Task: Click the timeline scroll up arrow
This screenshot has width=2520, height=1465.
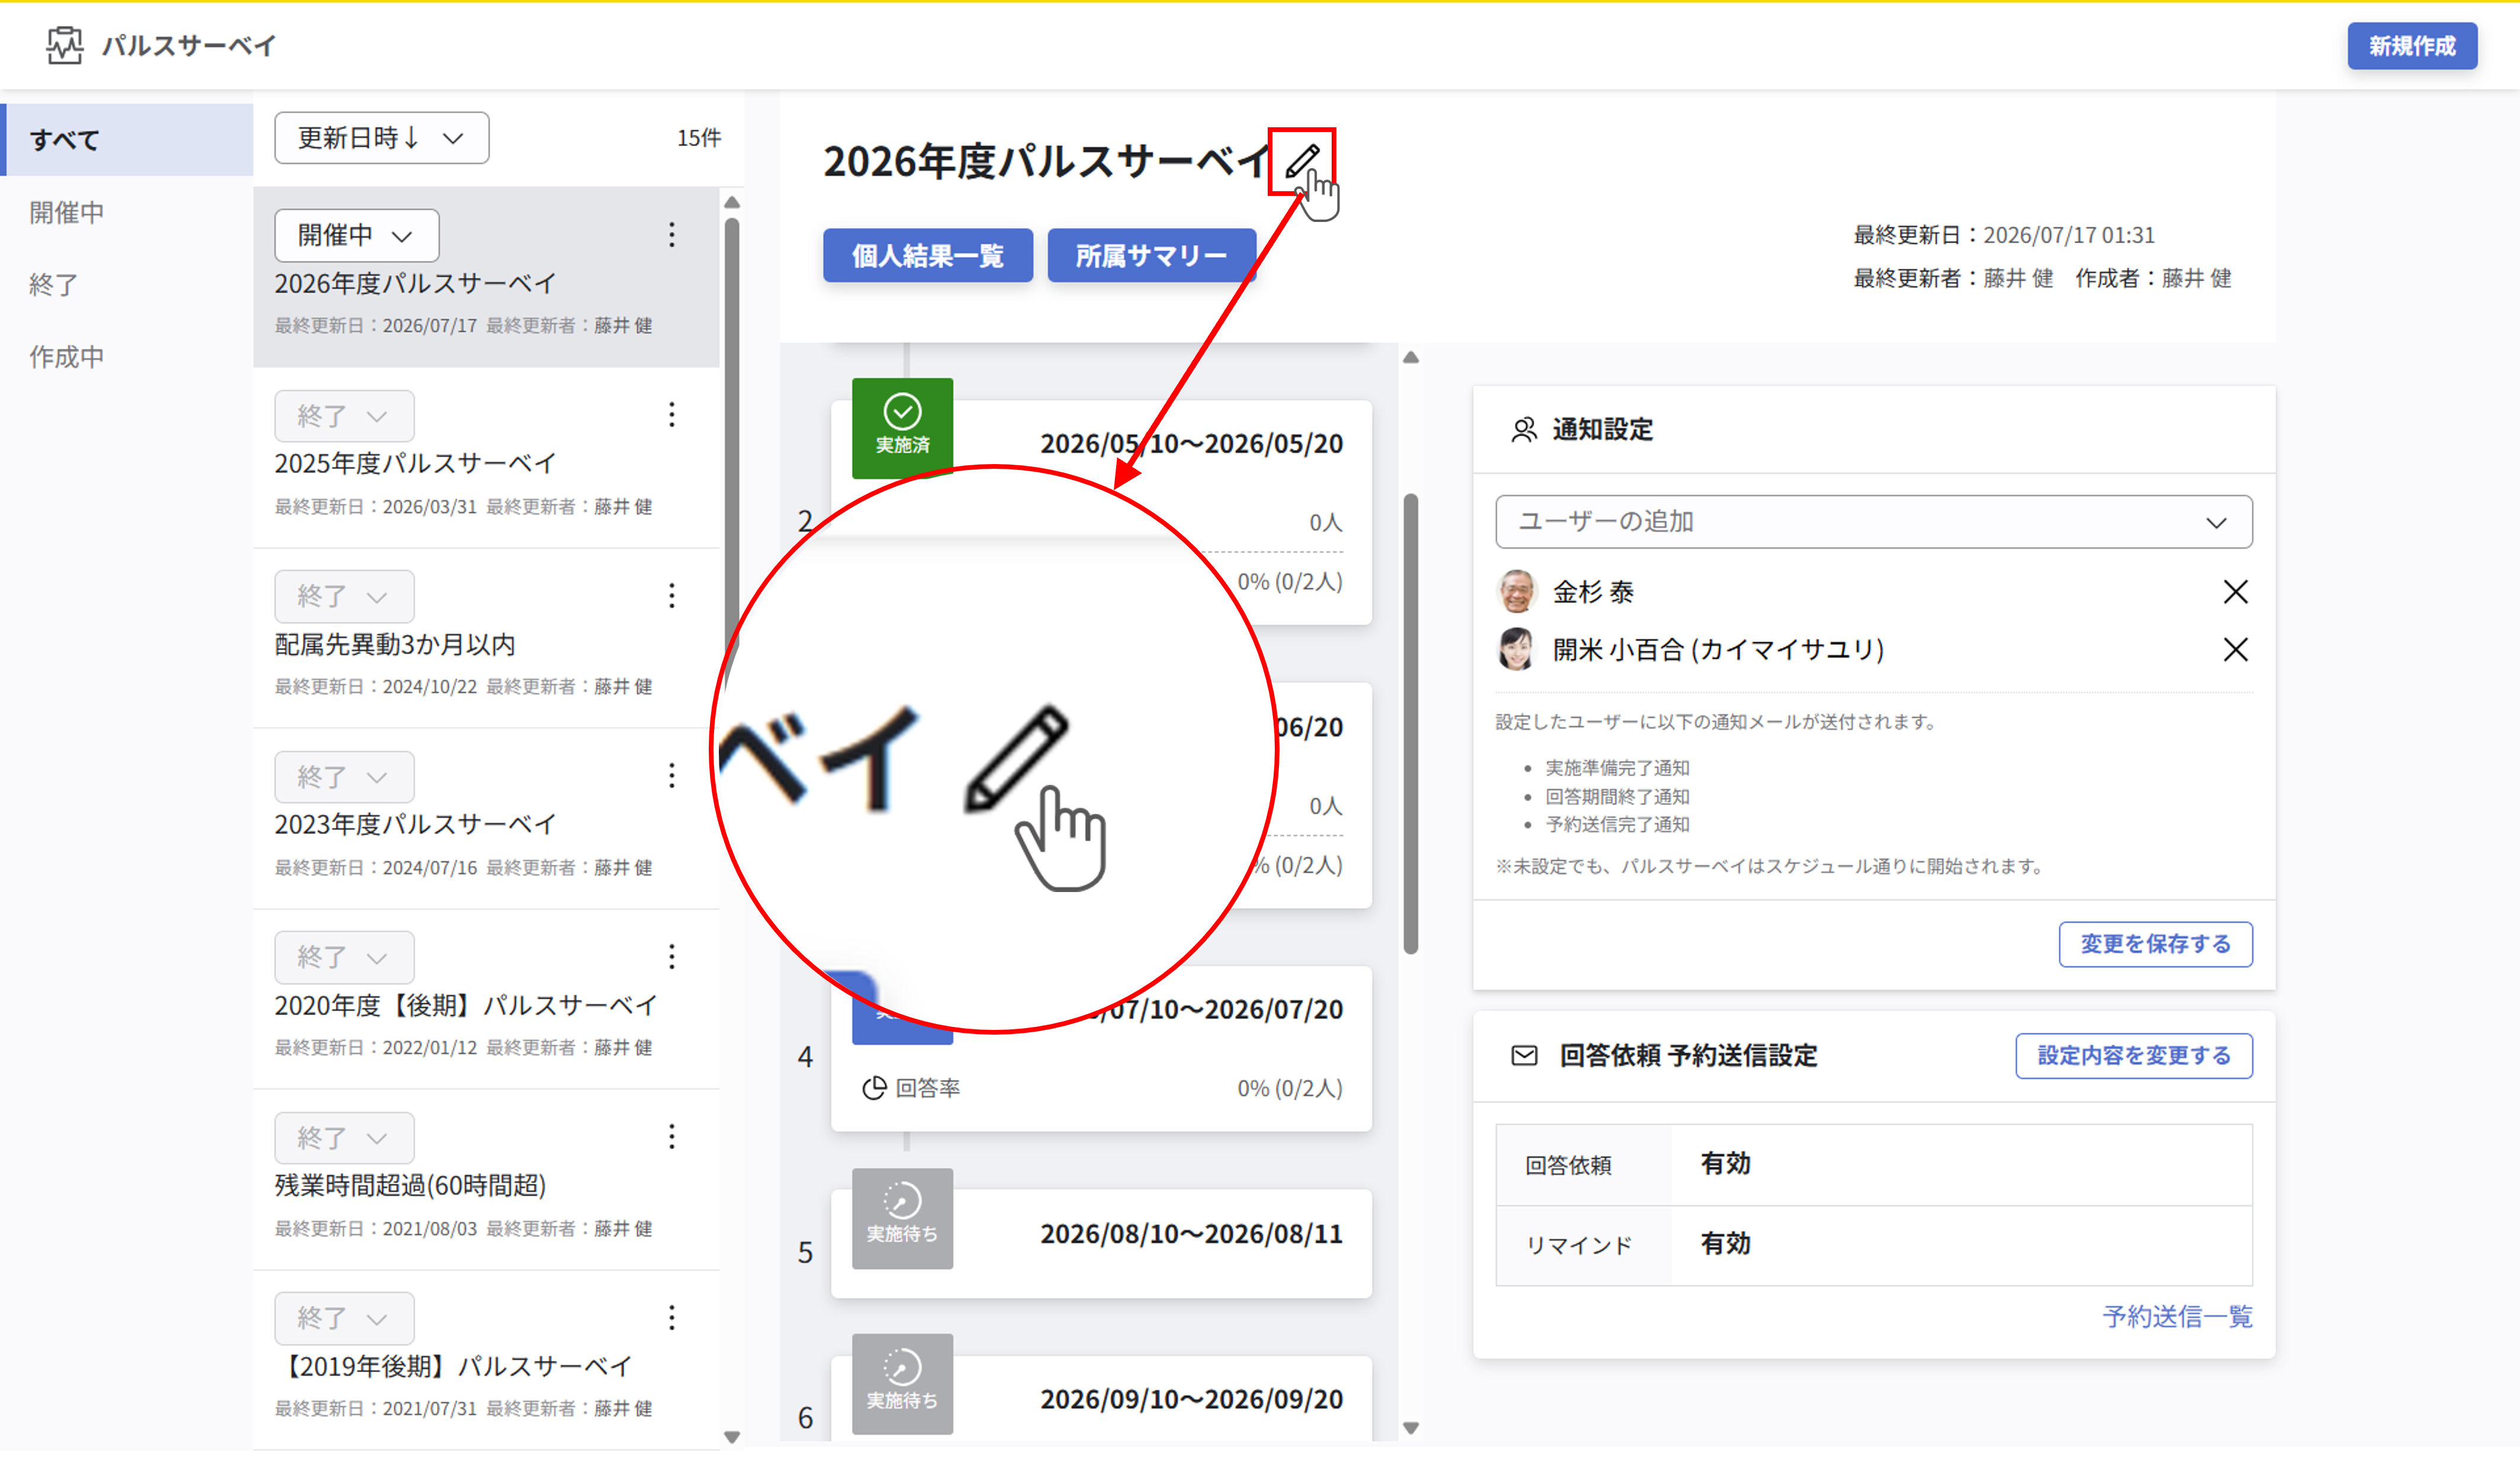Action: coord(1411,357)
